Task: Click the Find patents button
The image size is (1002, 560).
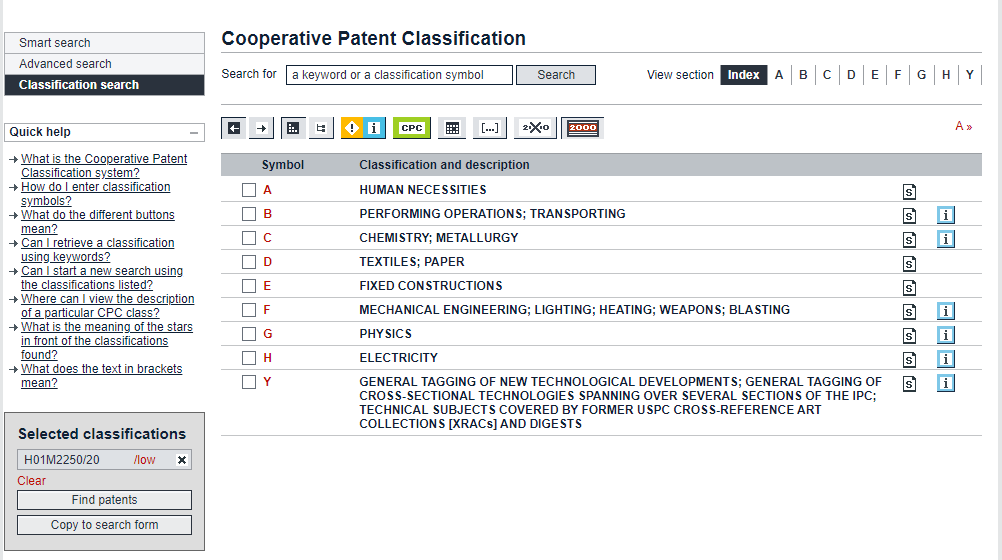Action: (105, 500)
